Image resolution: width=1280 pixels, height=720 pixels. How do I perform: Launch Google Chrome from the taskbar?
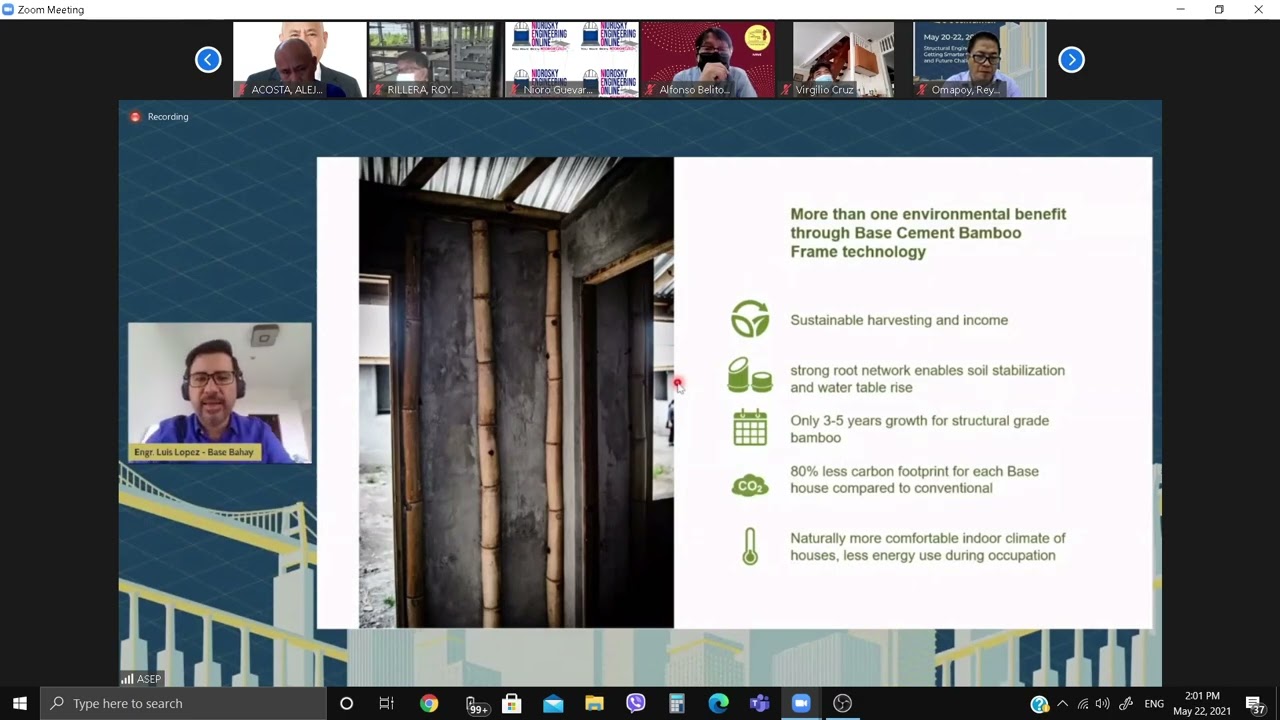[429, 703]
